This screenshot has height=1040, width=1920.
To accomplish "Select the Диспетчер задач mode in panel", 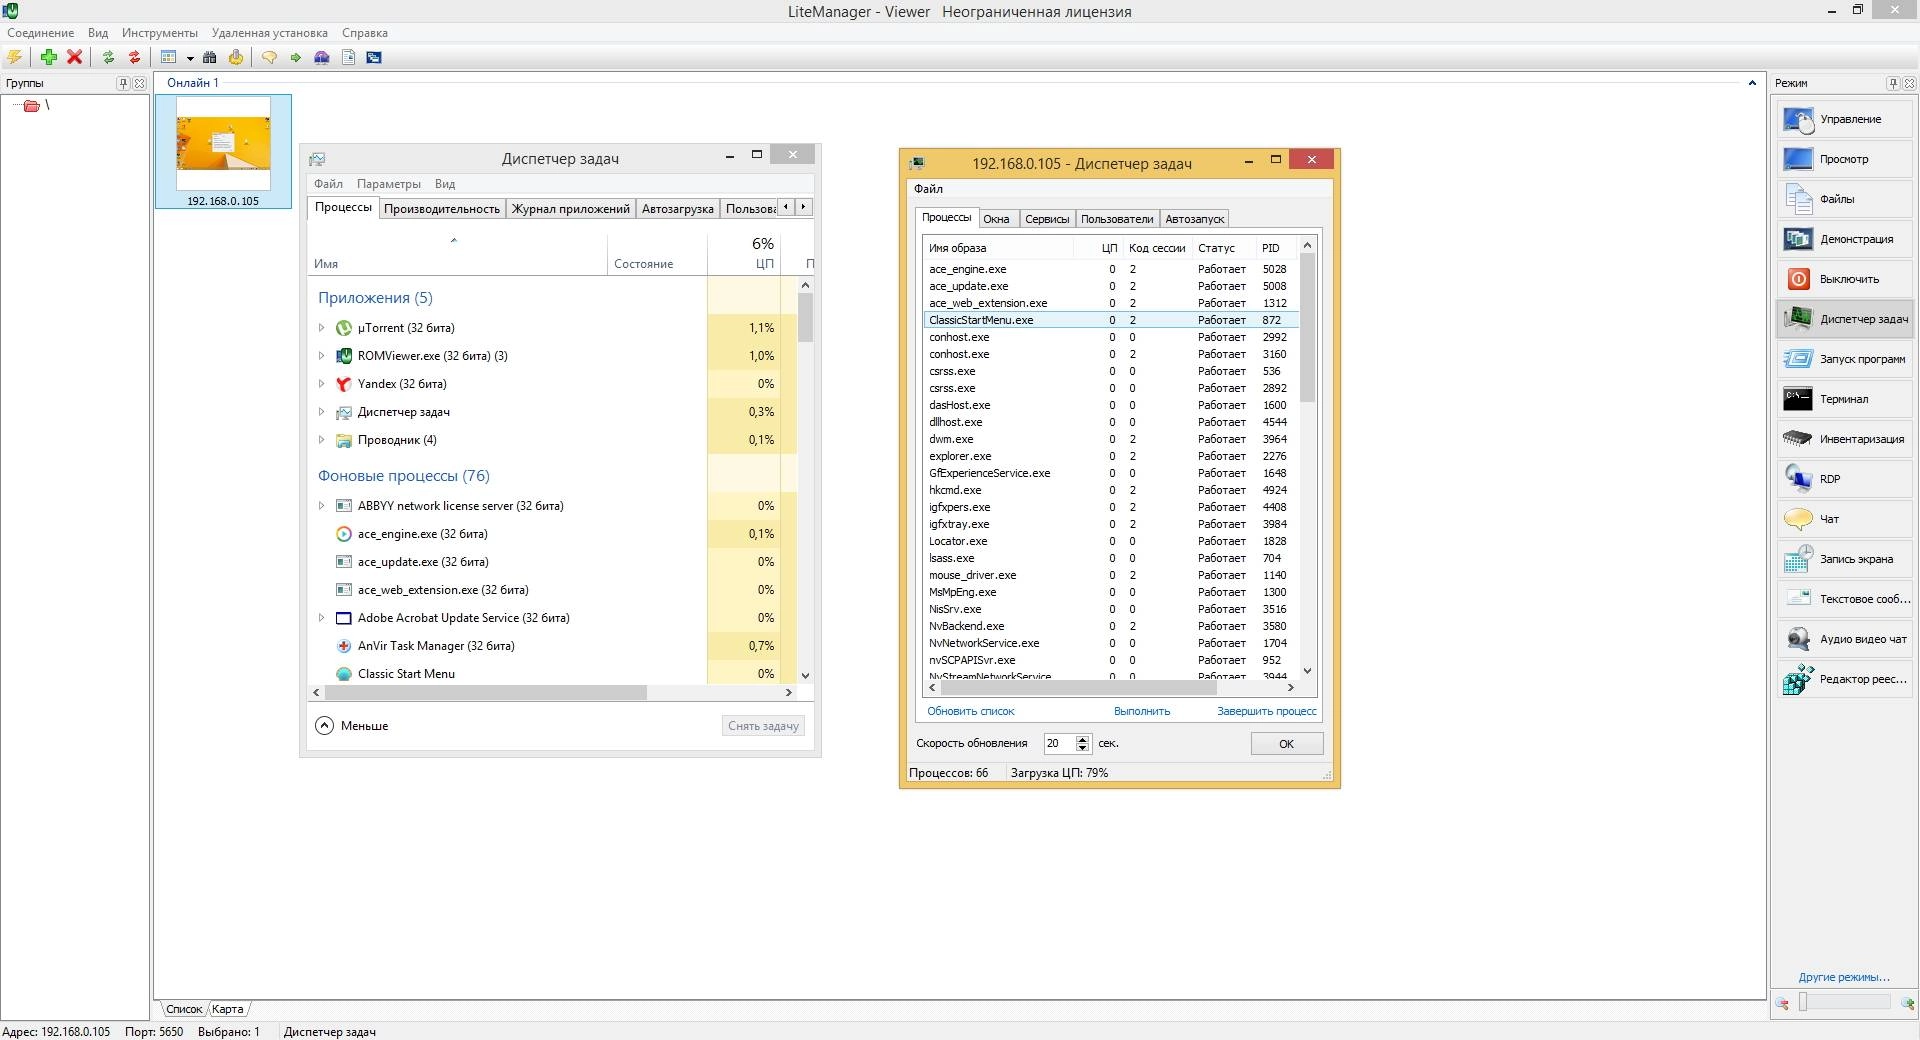I will [1845, 319].
